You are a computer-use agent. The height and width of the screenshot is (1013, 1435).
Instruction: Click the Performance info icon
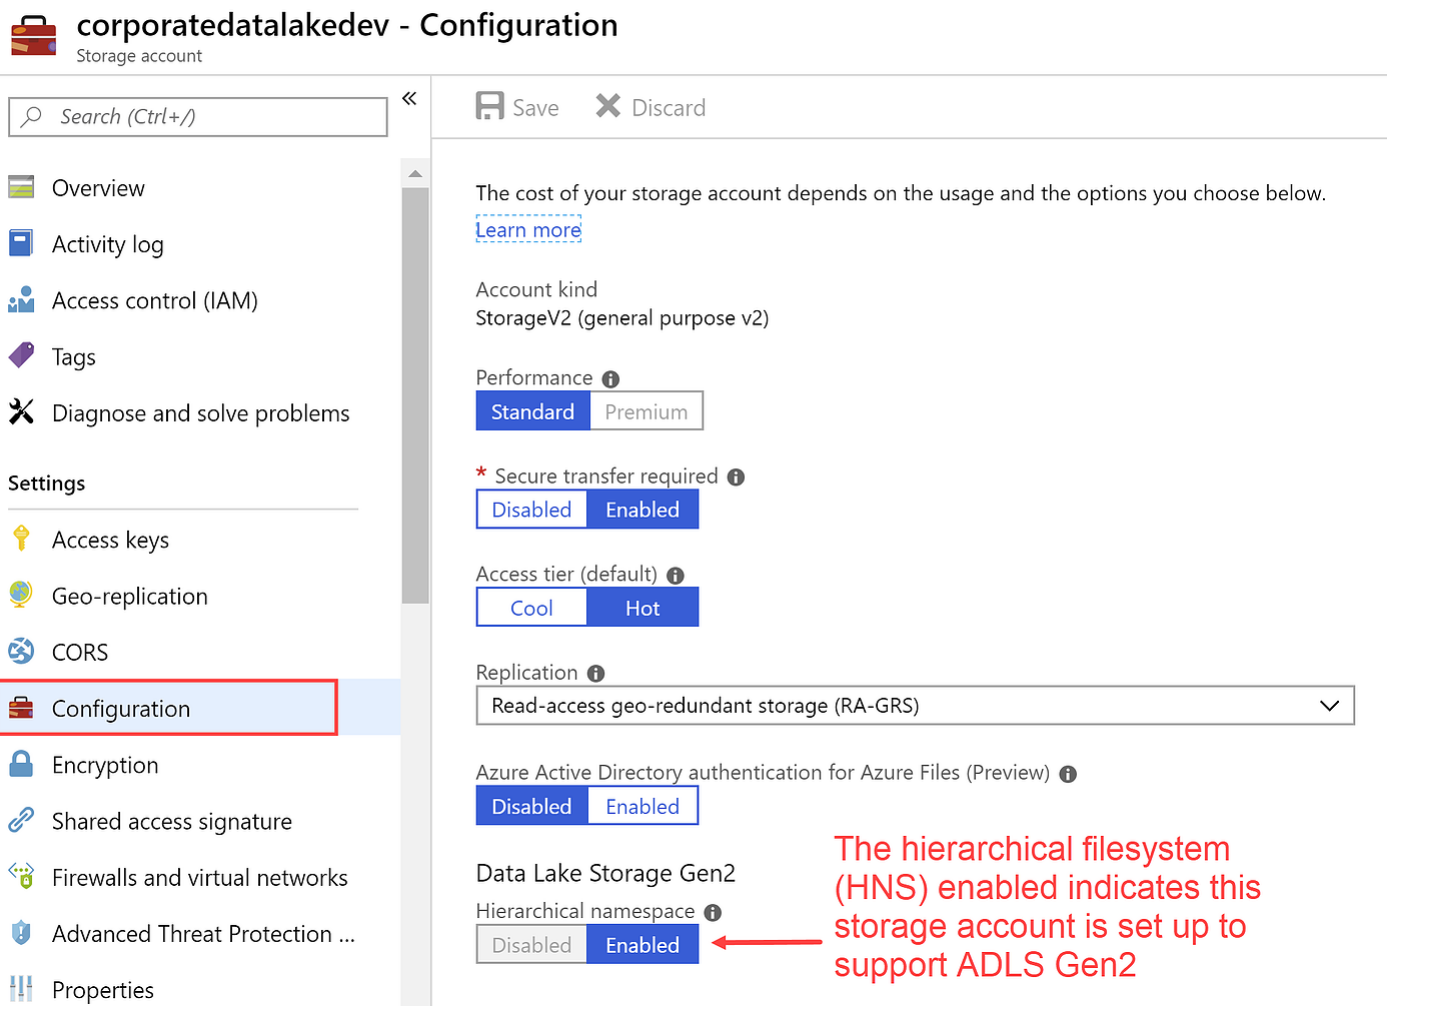611,379
